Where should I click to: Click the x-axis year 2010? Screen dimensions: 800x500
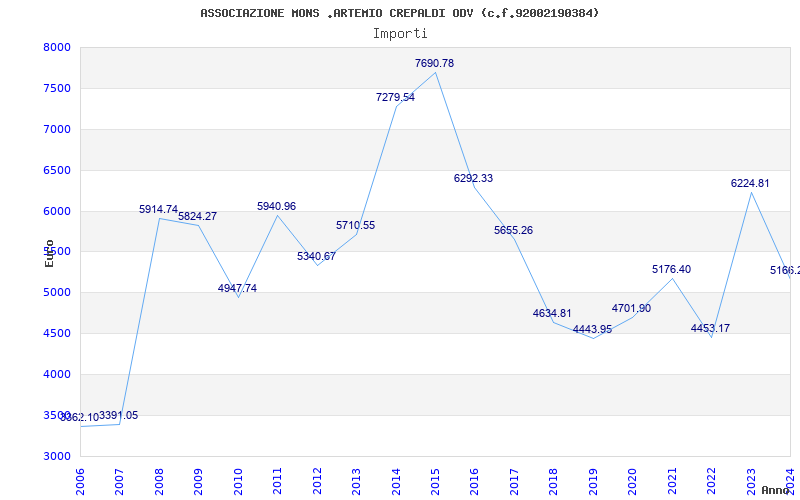[x=238, y=482]
